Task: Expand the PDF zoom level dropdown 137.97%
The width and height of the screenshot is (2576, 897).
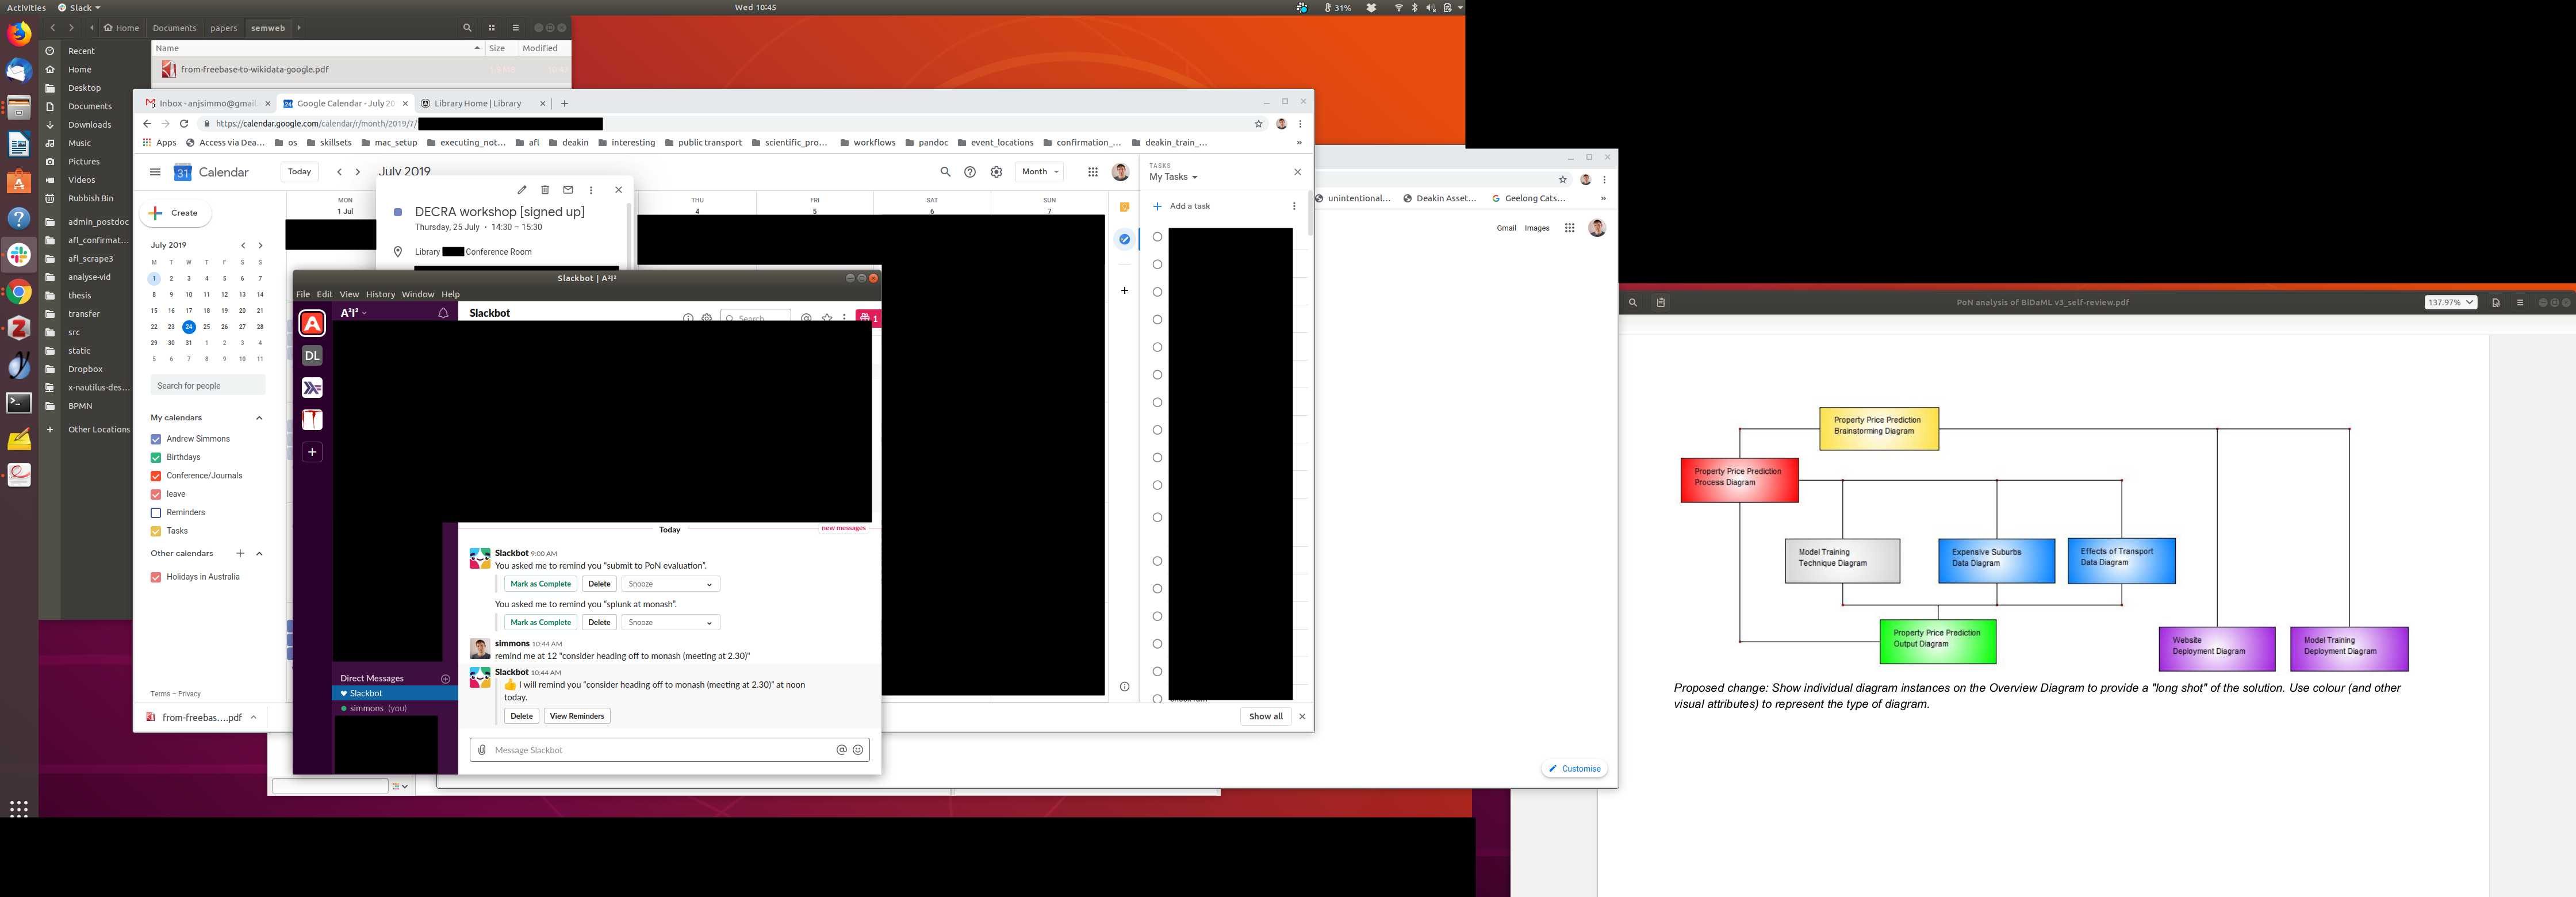Action: pyautogui.click(x=2450, y=302)
